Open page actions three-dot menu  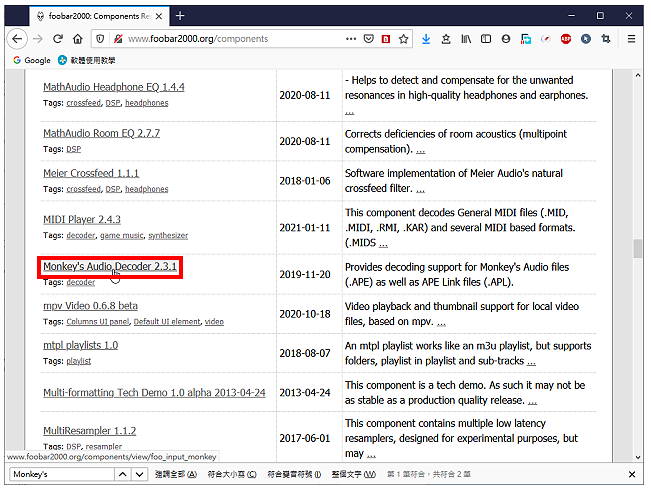tap(351, 39)
